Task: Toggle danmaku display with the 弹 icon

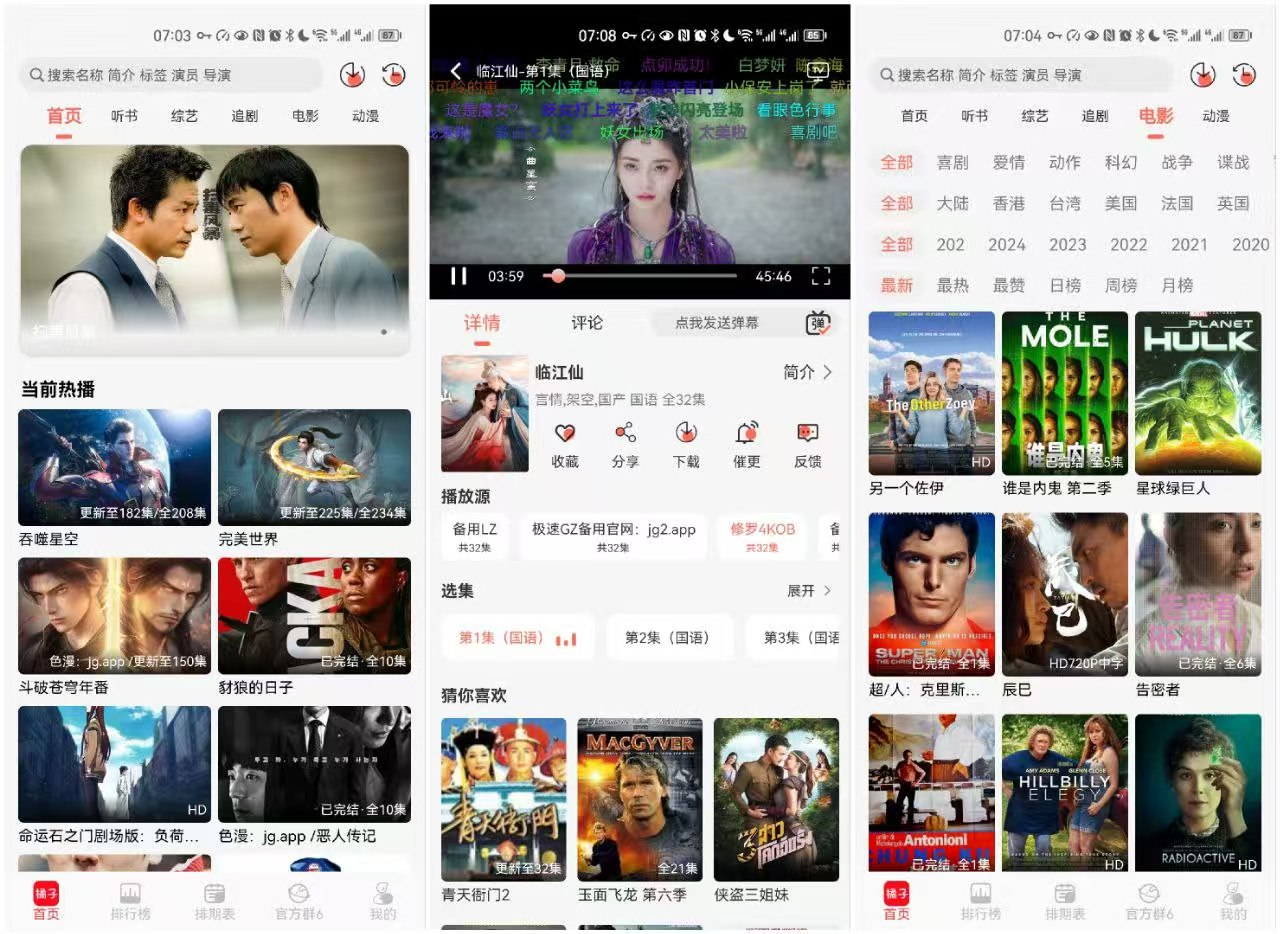Action: [x=818, y=323]
